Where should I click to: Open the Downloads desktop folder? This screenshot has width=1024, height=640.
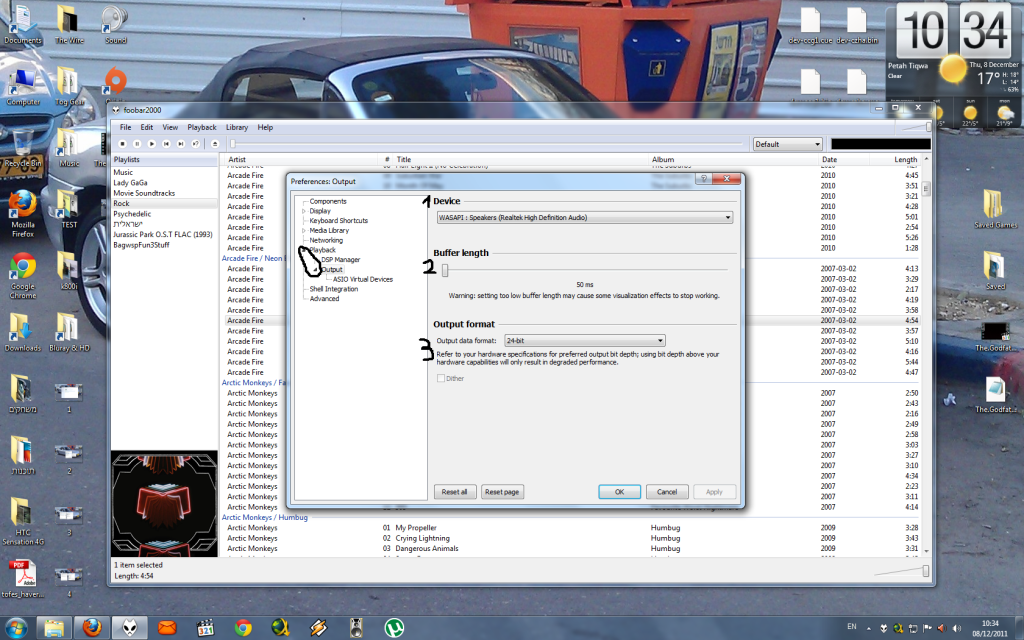23,332
